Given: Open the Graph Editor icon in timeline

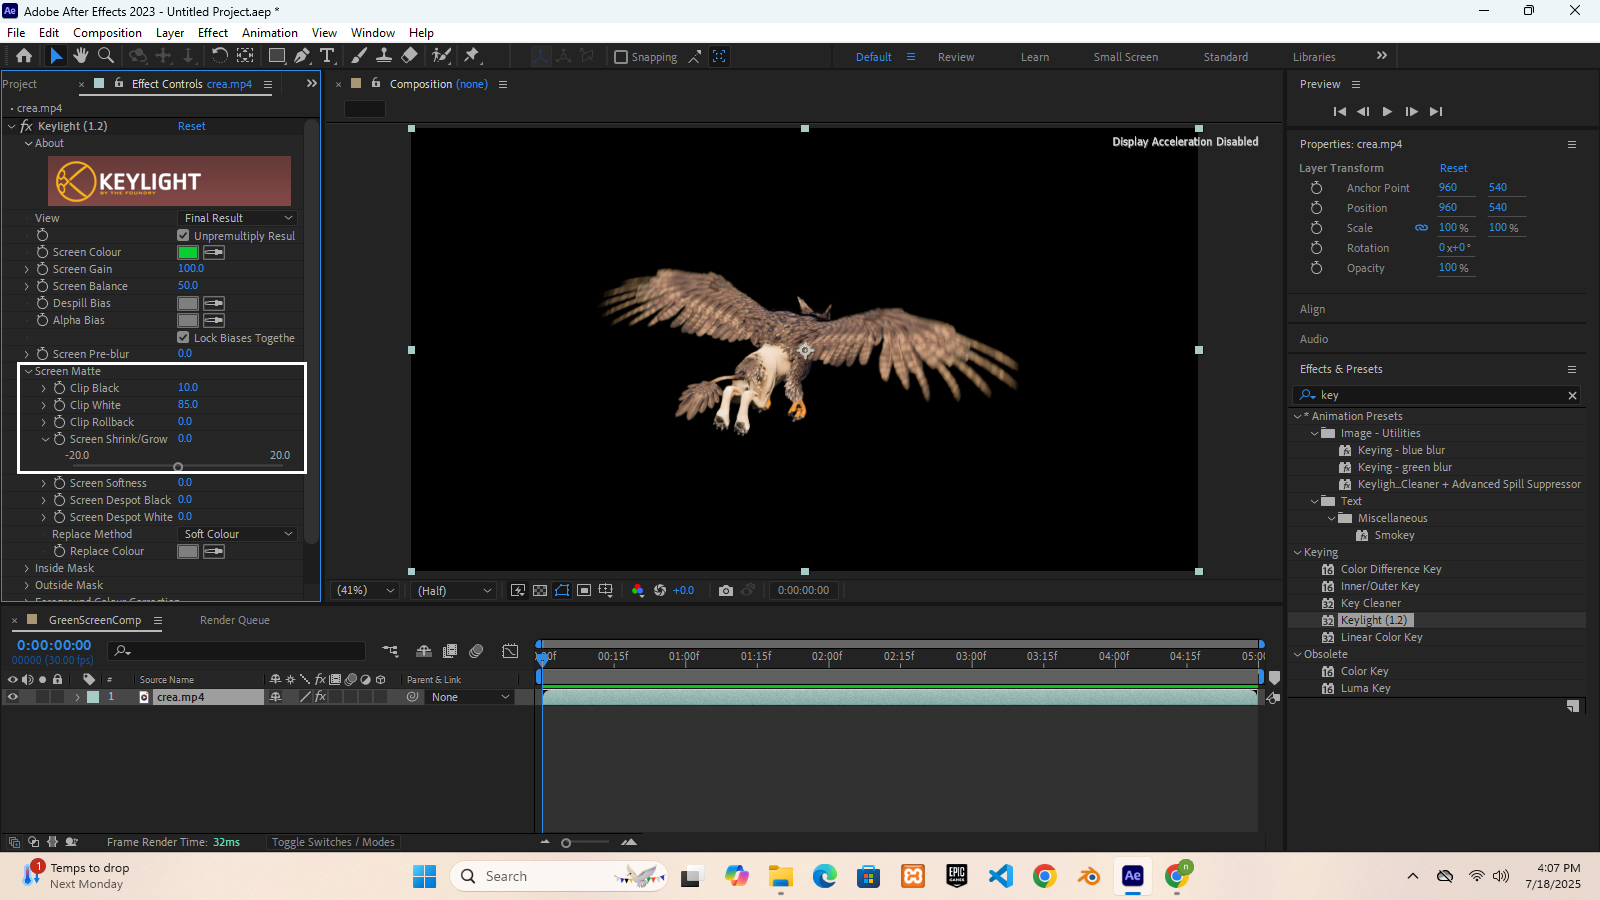Looking at the screenshot, I should pyautogui.click(x=510, y=651).
